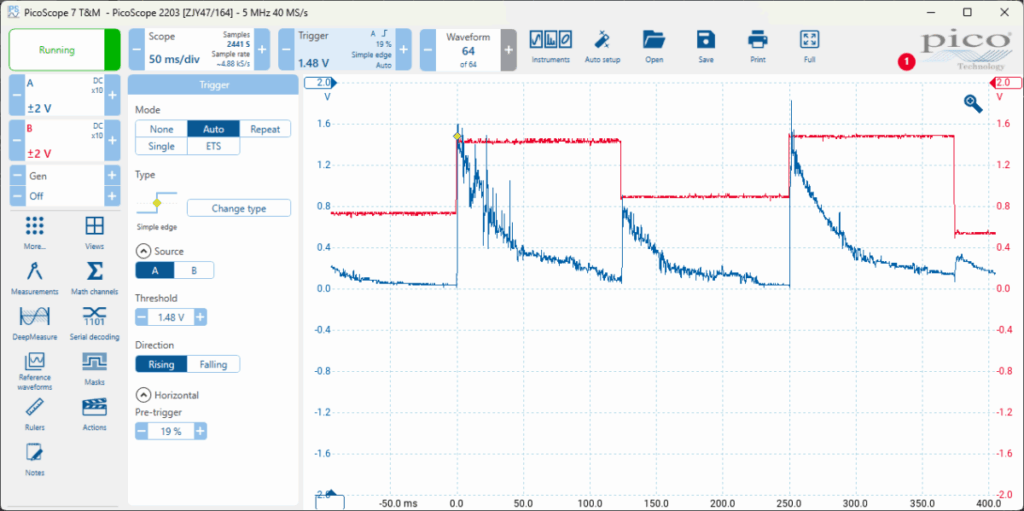Image resolution: width=1024 pixels, height=511 pixels.
Task: Click the Auto setup icon
Action: pyautogui.click(x=602, y=43)
